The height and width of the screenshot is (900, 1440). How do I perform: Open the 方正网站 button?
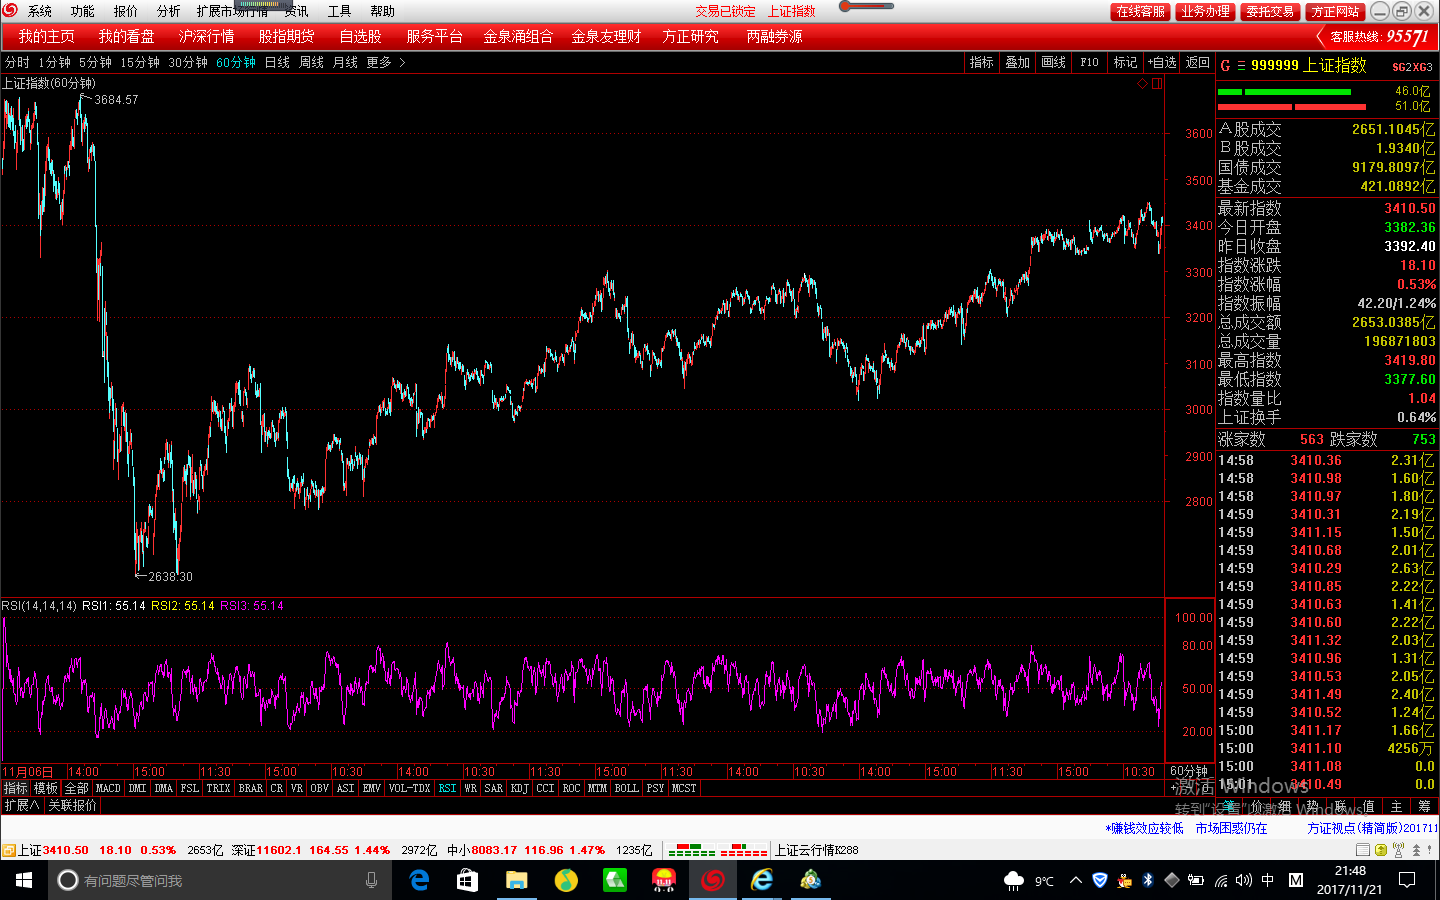tap(1335, 11)
